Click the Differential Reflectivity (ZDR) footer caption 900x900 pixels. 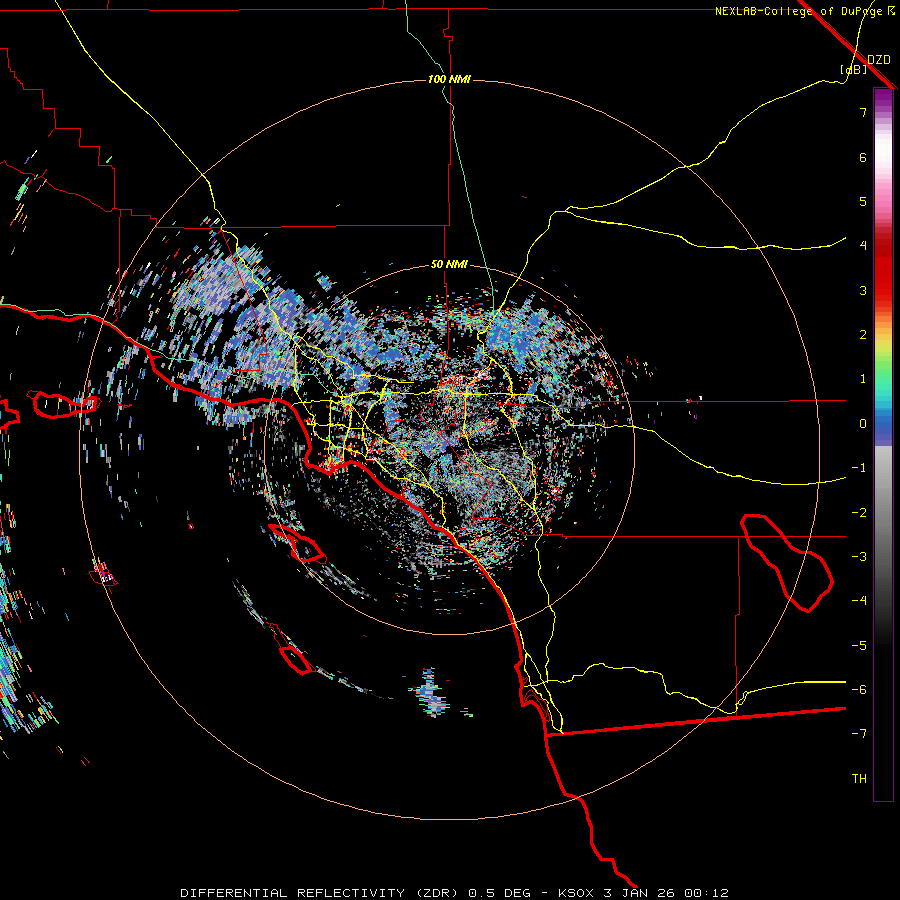coord(454,893)
